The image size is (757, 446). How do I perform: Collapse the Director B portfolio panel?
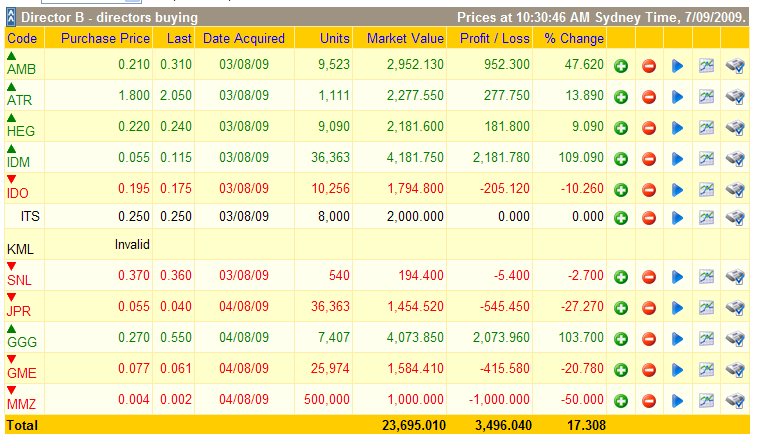click(12, 18)
